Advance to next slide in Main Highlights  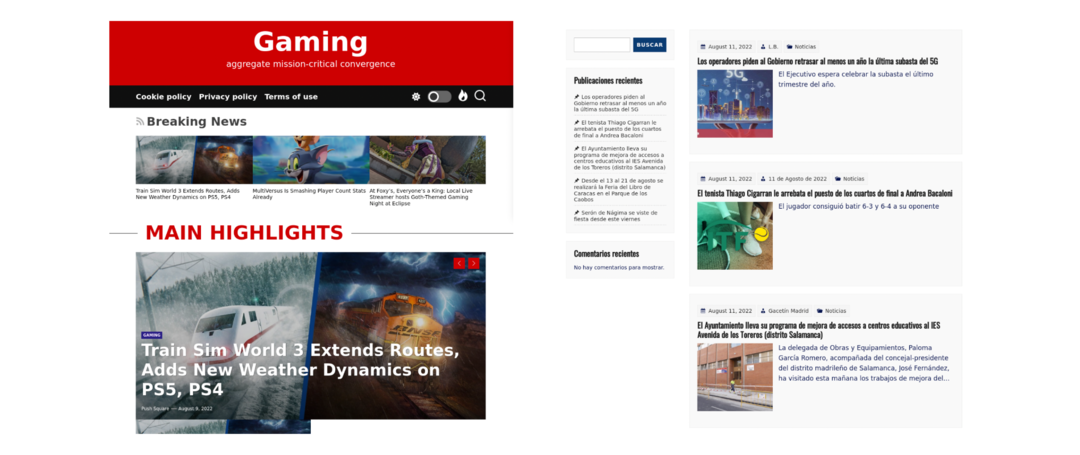tap(473, 263)
